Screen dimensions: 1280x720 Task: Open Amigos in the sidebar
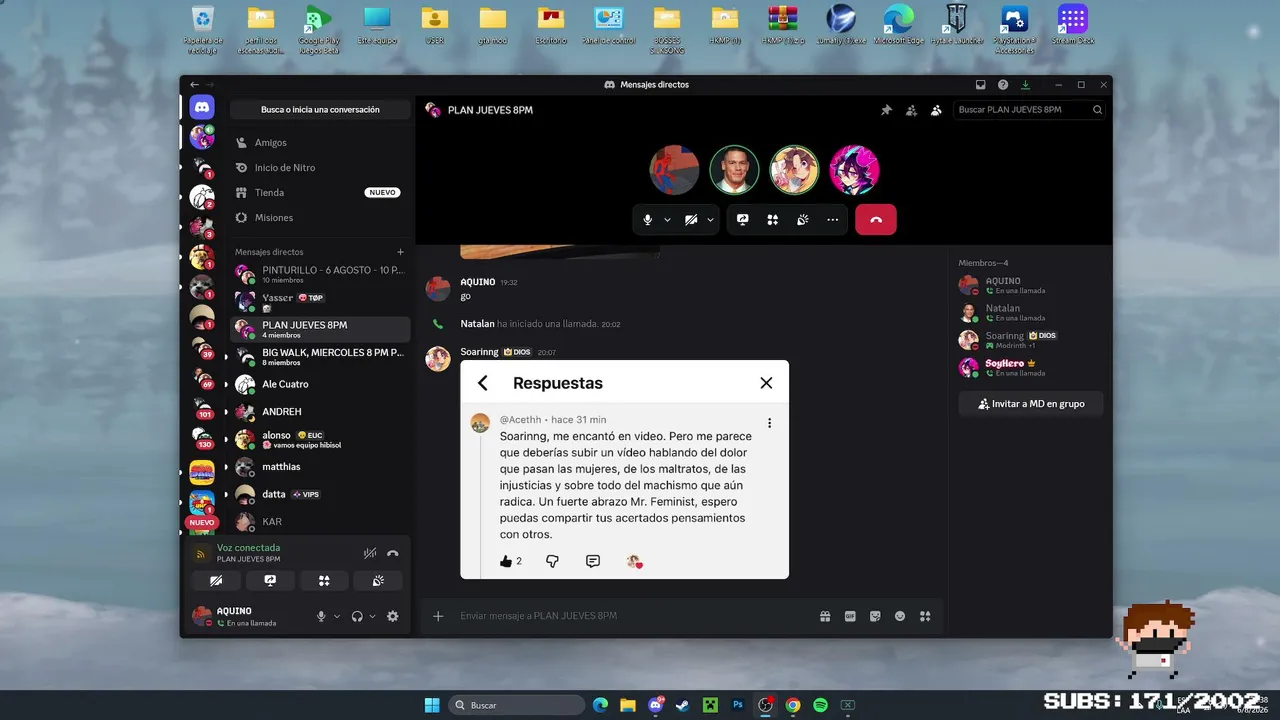click(320, 143)
